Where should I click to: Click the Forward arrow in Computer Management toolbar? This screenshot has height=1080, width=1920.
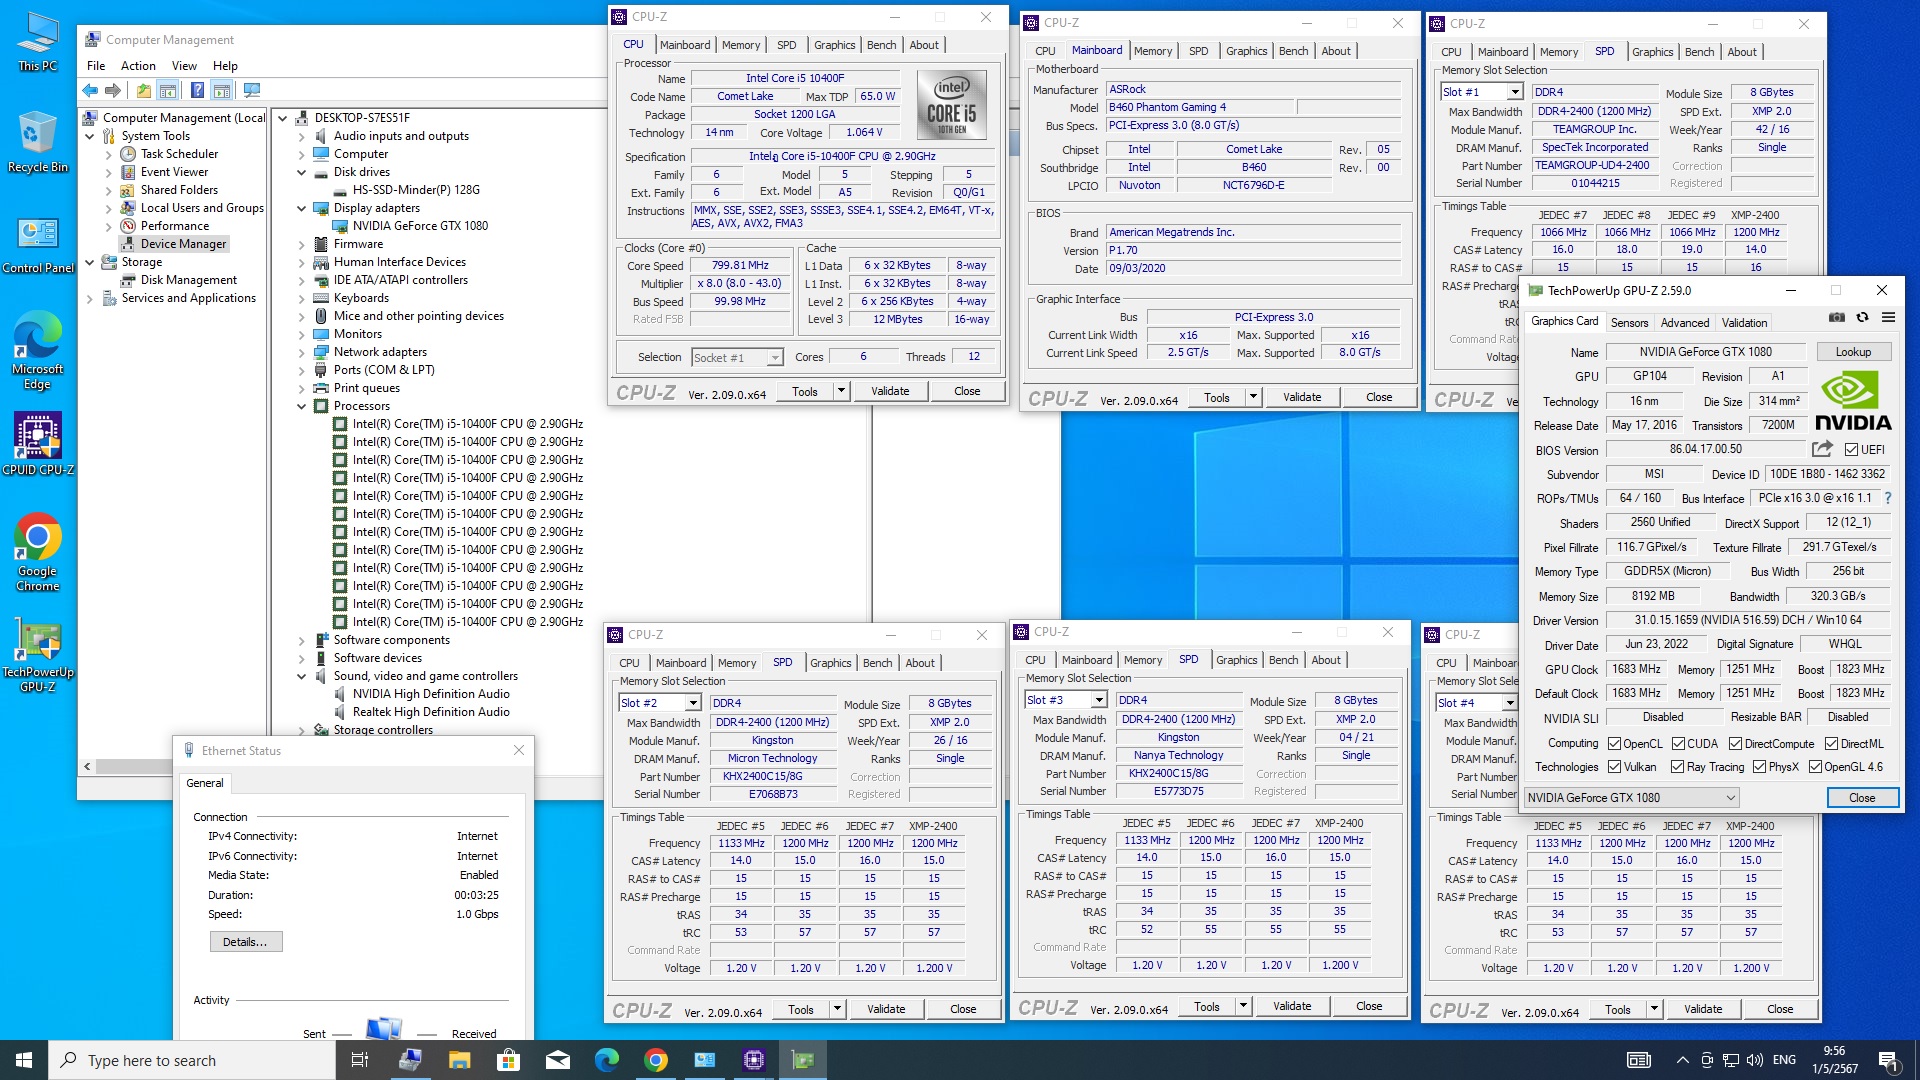(x=113, y=91)
